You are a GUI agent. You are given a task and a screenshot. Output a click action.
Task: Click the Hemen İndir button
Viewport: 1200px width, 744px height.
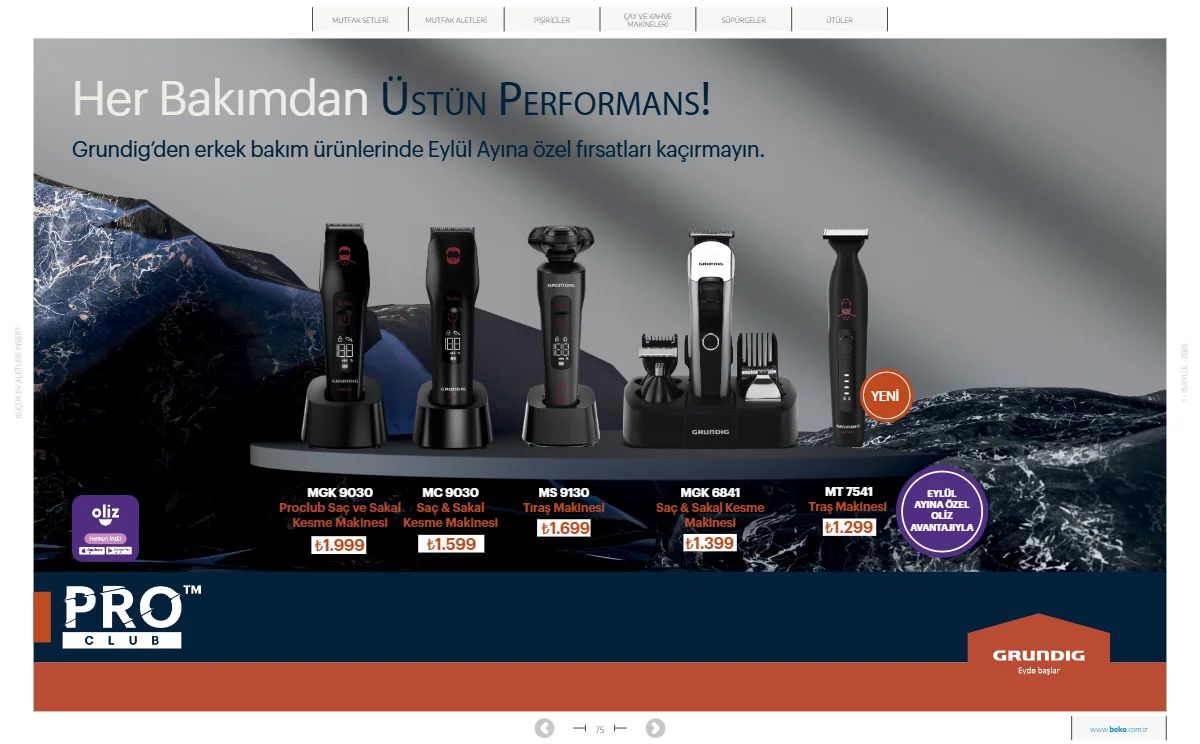[x=105, y=538]
